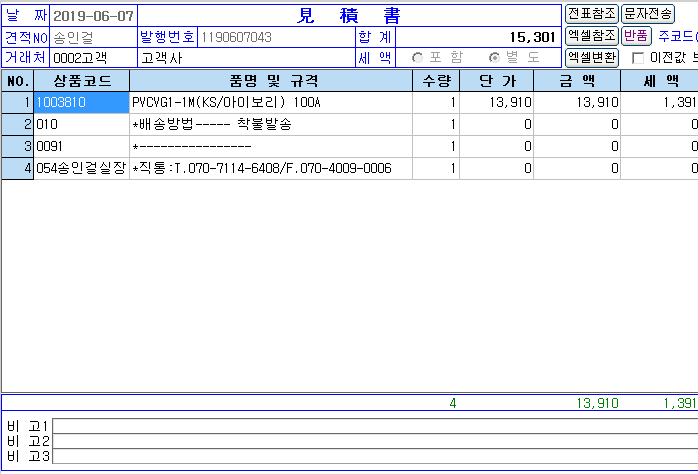The width and height of the screenshot is (698, 474).
Task: Toggle the 이전값 checkbox
Action: (x=638, y=58)
